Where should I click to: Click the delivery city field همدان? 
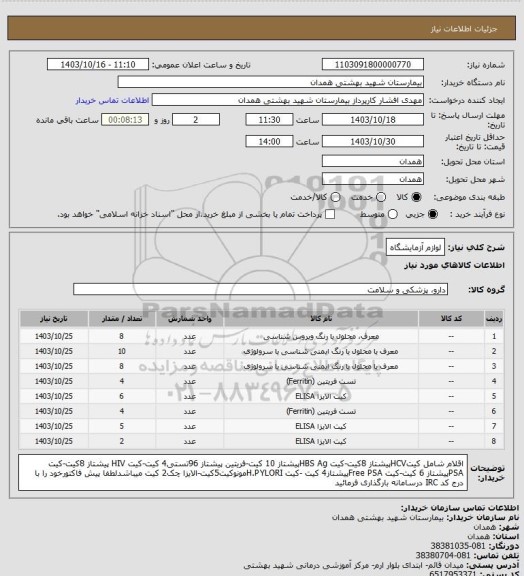coord(373,179)
